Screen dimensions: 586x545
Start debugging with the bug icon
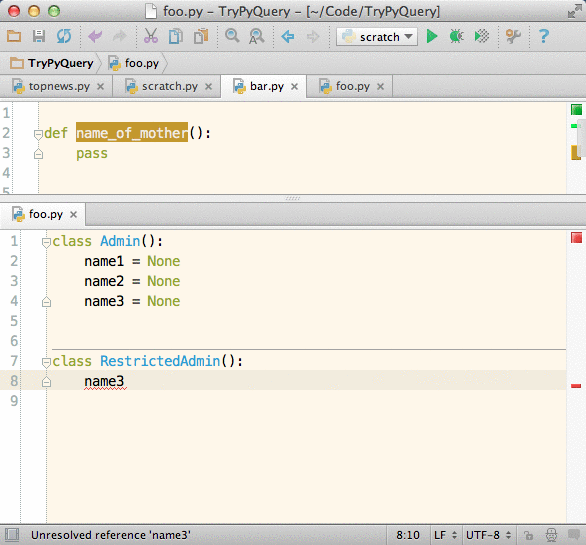pyautogui.click(x=456, y=37)
